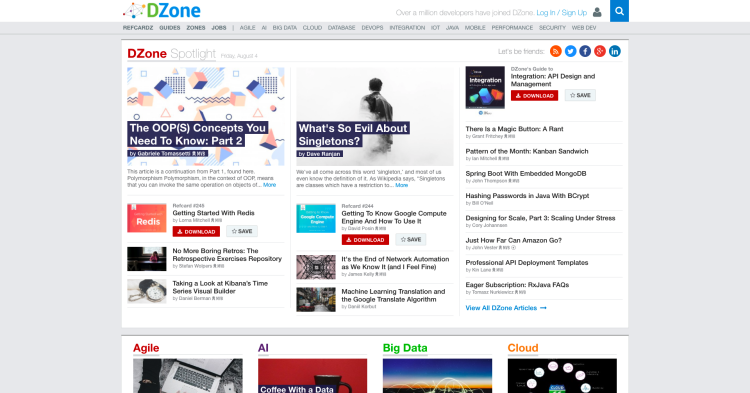The height and width of the screenshot is (393, 750).
Task: Open Pattern of the Month: Kanban Sandwich
Action: coord(527,151)
